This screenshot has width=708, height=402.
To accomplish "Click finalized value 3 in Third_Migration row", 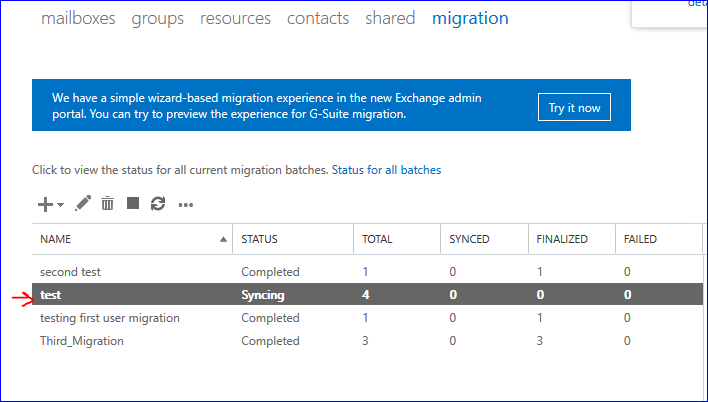I will point(540,341).
